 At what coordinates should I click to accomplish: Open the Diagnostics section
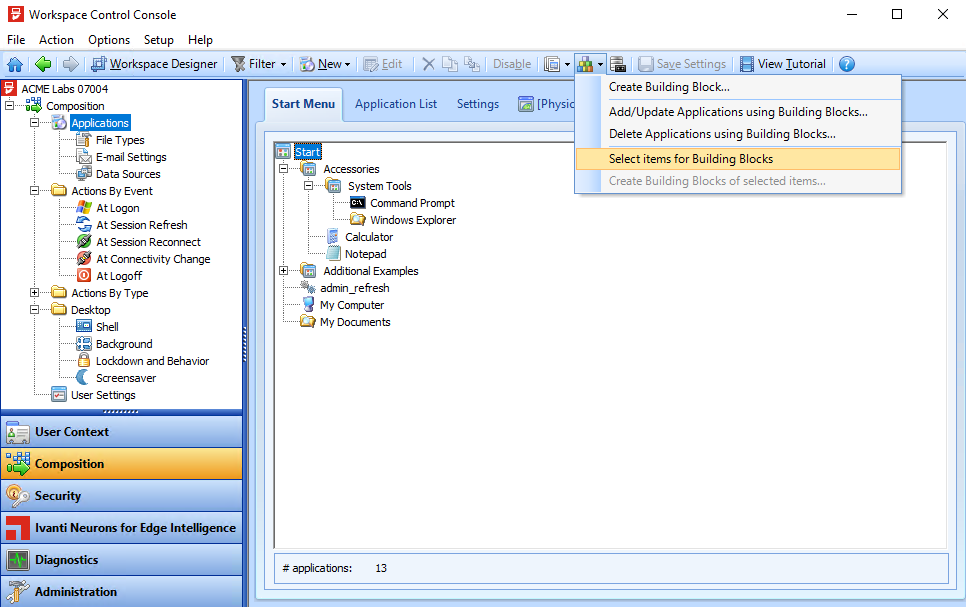coord(122,560)
